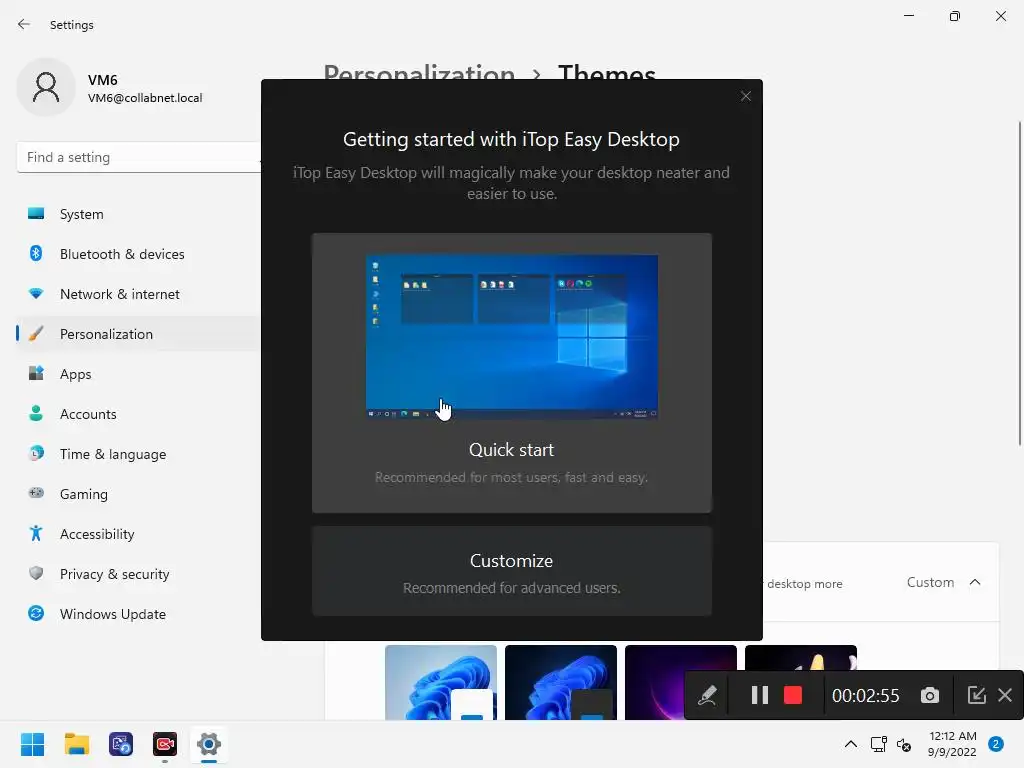Stop the screen recording

coord(793,696)
